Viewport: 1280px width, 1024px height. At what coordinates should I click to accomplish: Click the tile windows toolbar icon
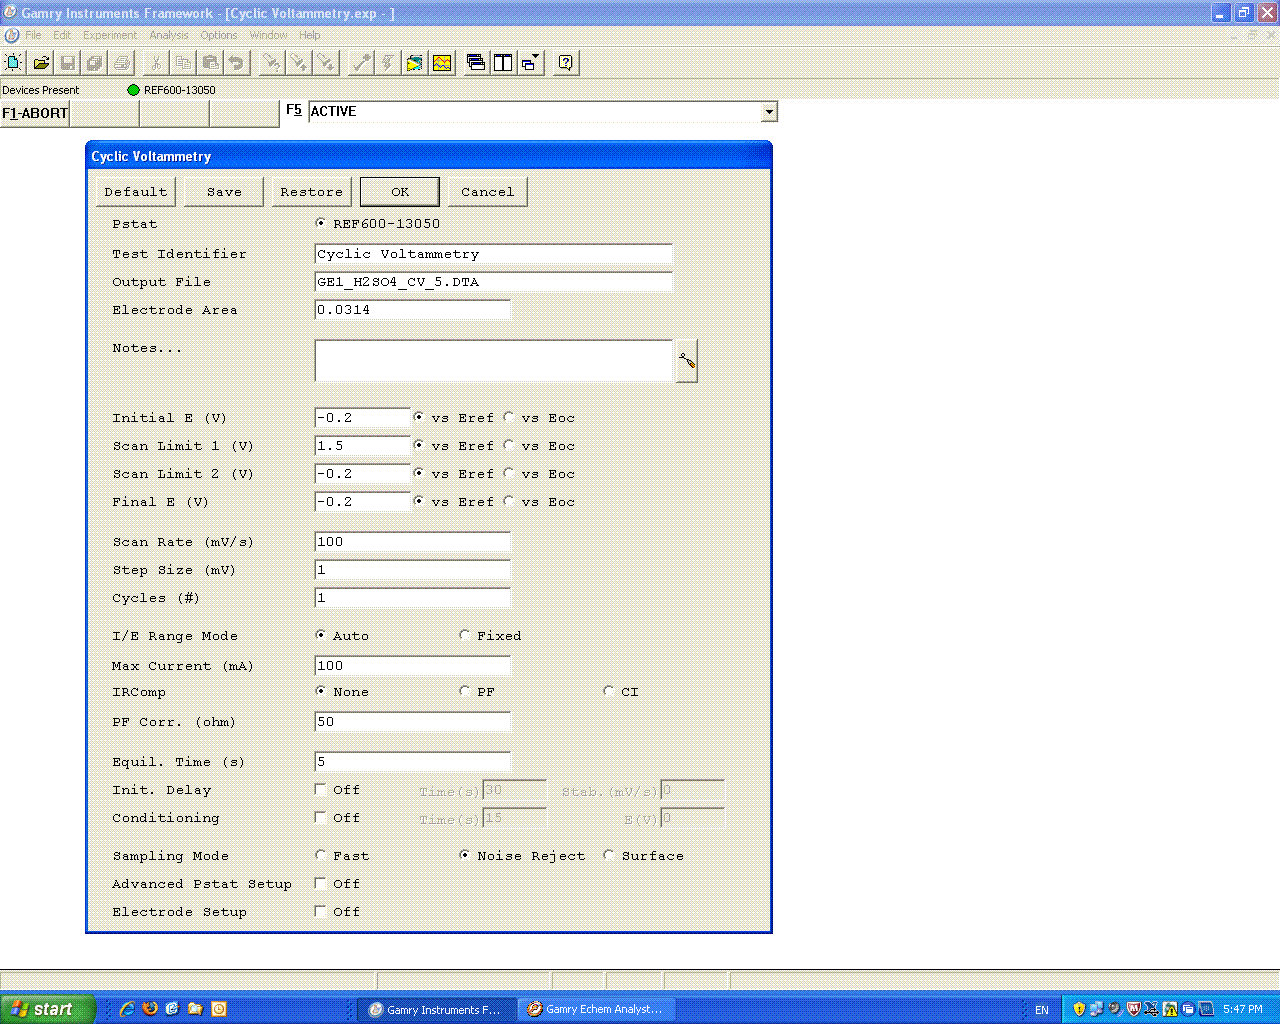pyautogui.click(x=503, y=63)
